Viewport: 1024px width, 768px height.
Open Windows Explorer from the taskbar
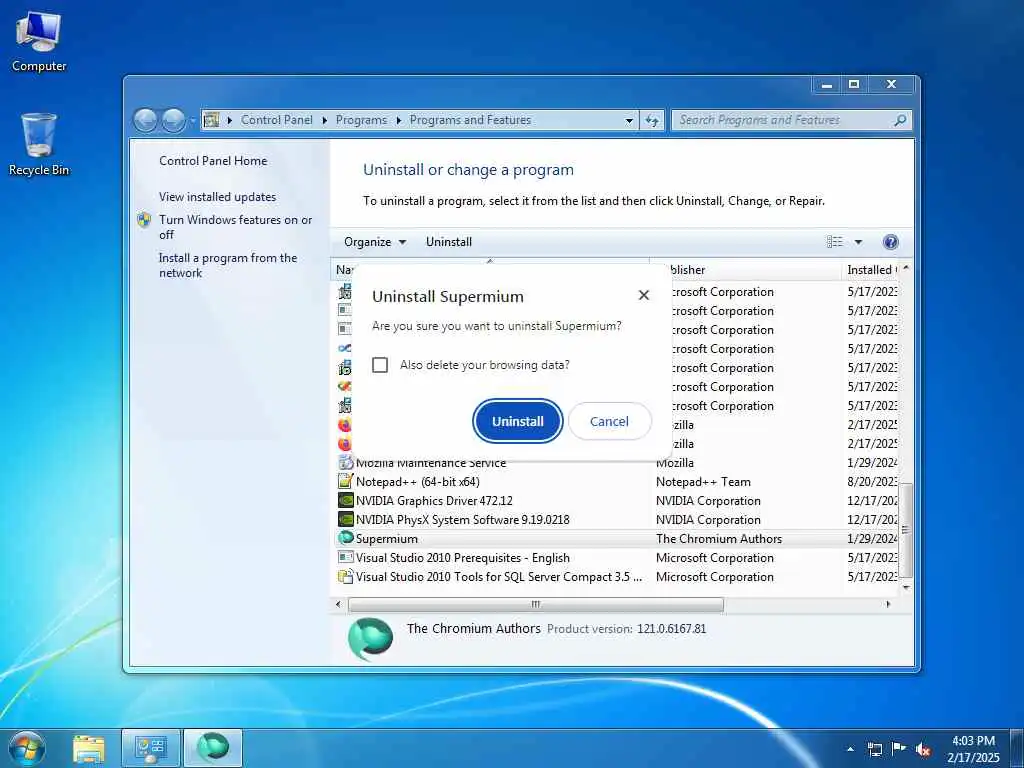[x=89, y=749]
